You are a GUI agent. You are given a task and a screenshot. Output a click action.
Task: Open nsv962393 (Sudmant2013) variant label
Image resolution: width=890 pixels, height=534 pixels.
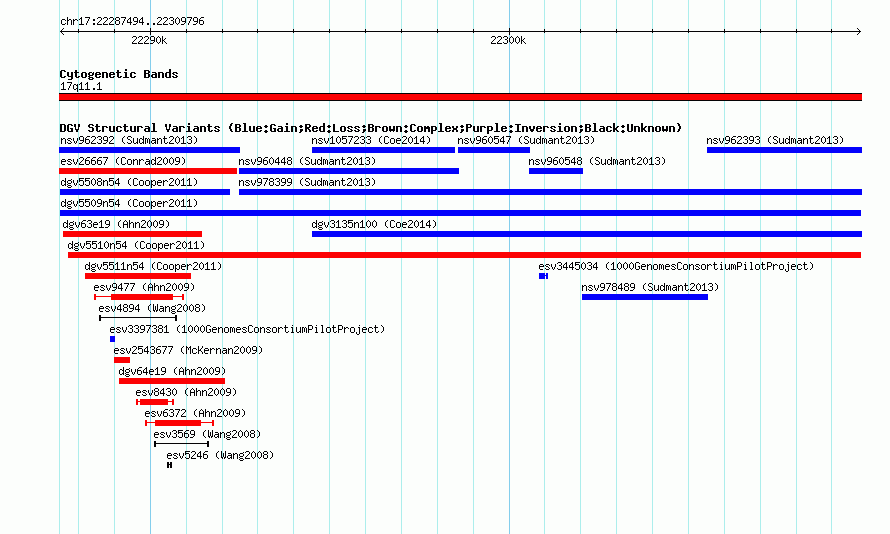(x=775, y=140)
